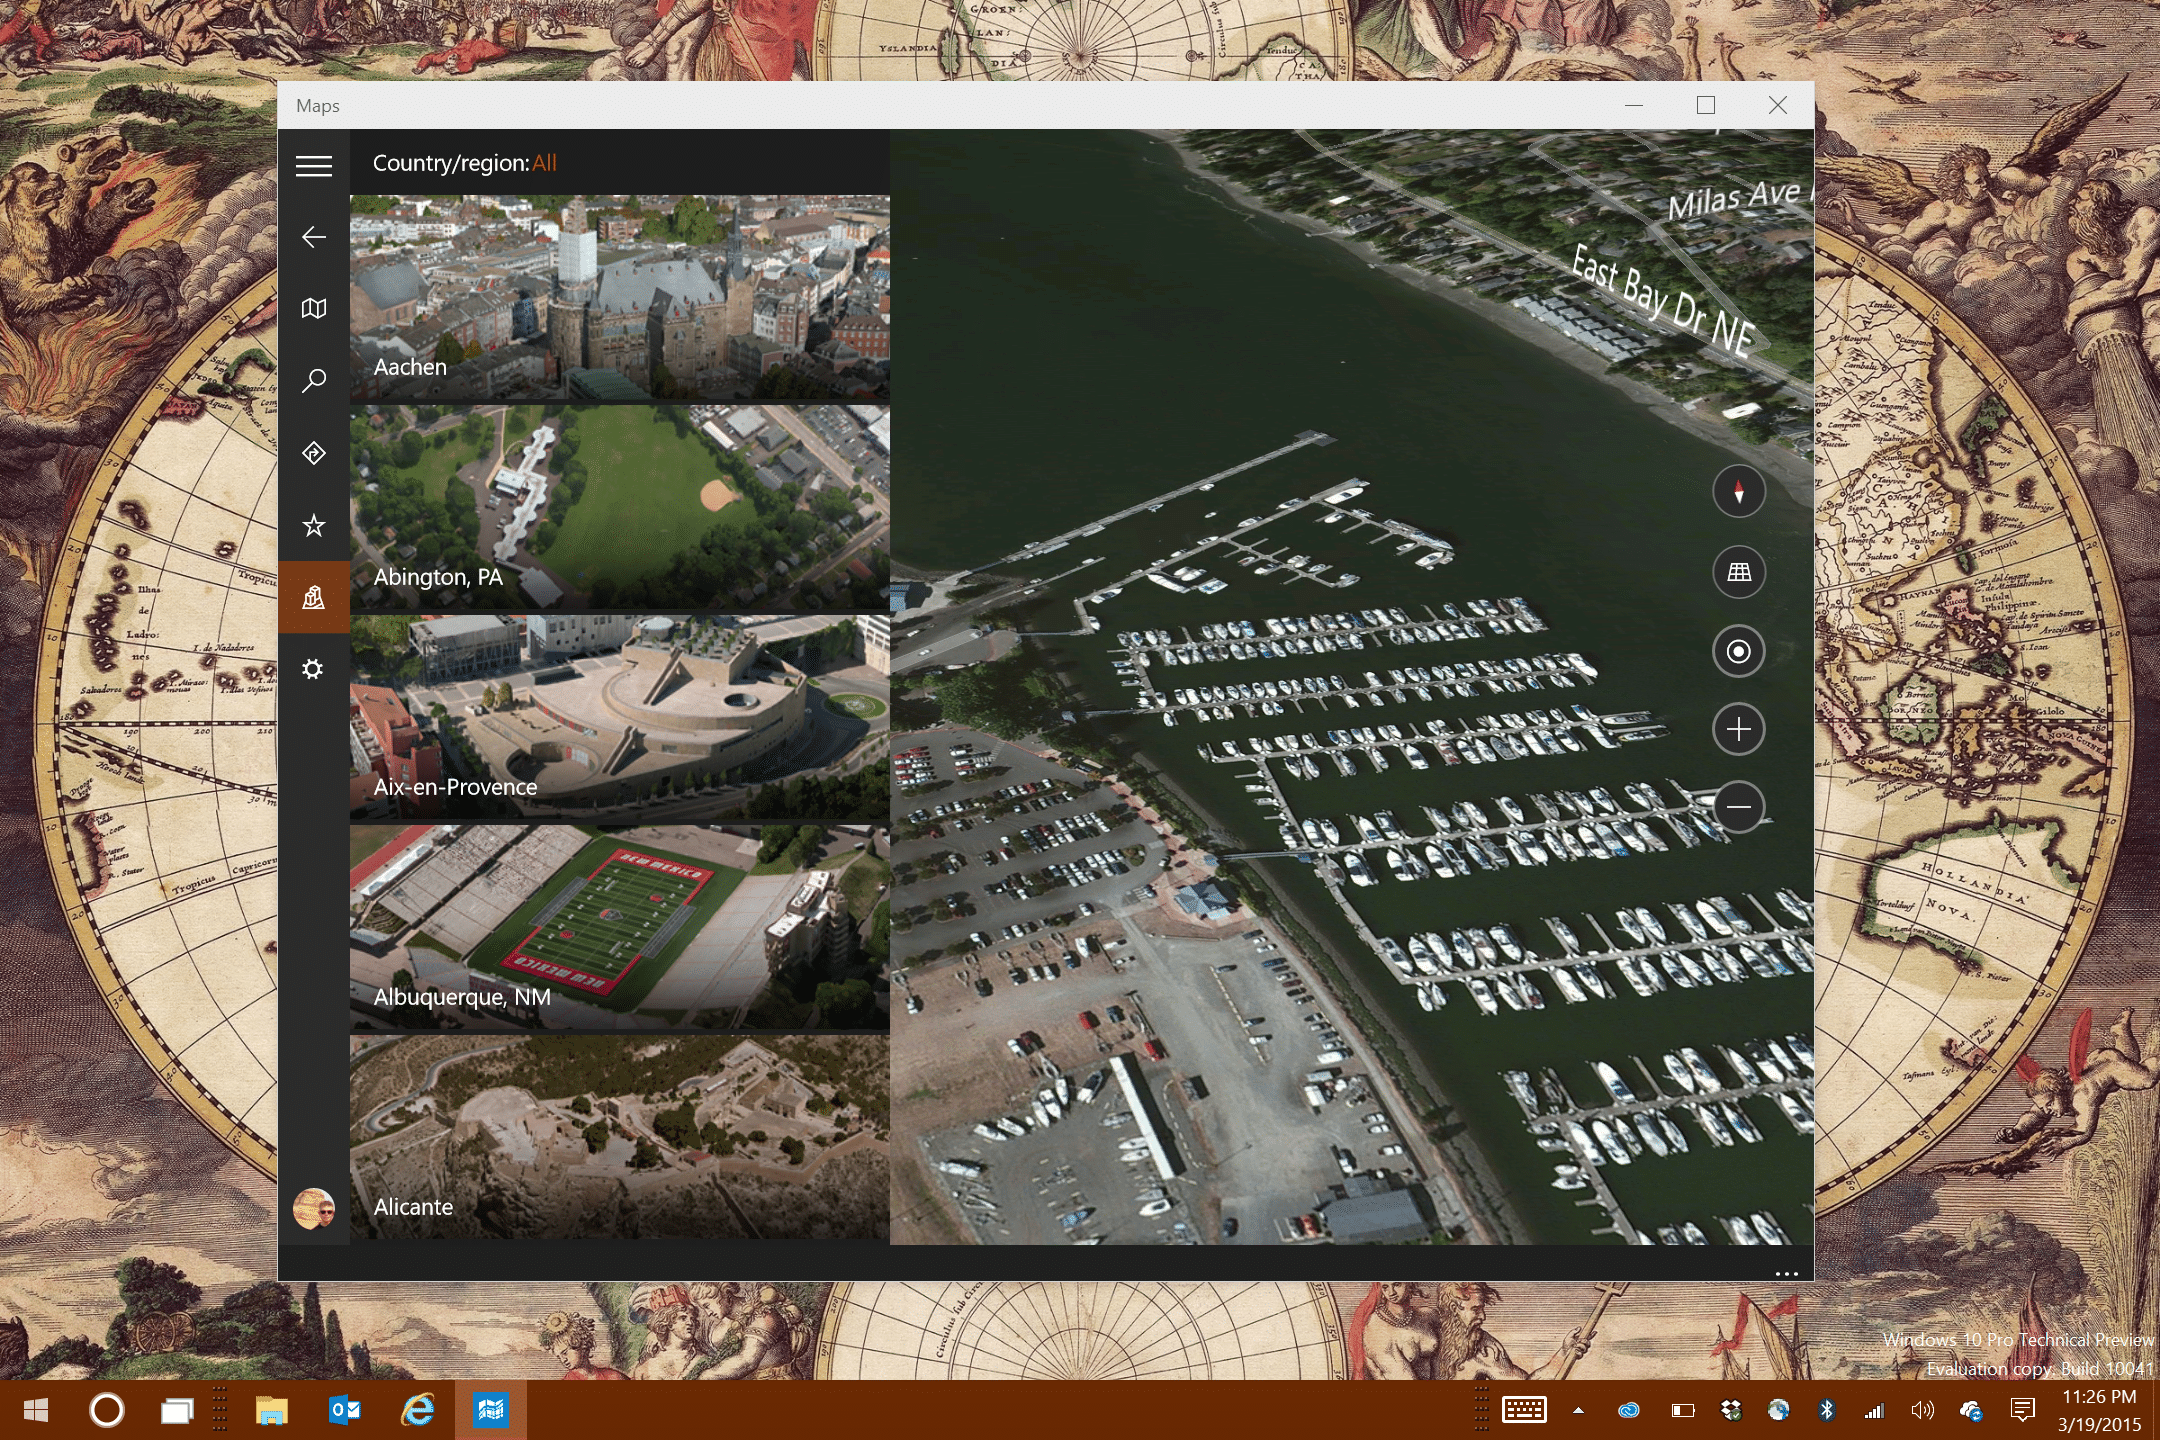This screenshot has width=2160, height=1440.
Task: Open the Aix-en-Provence 3D city
Action: 620,717
